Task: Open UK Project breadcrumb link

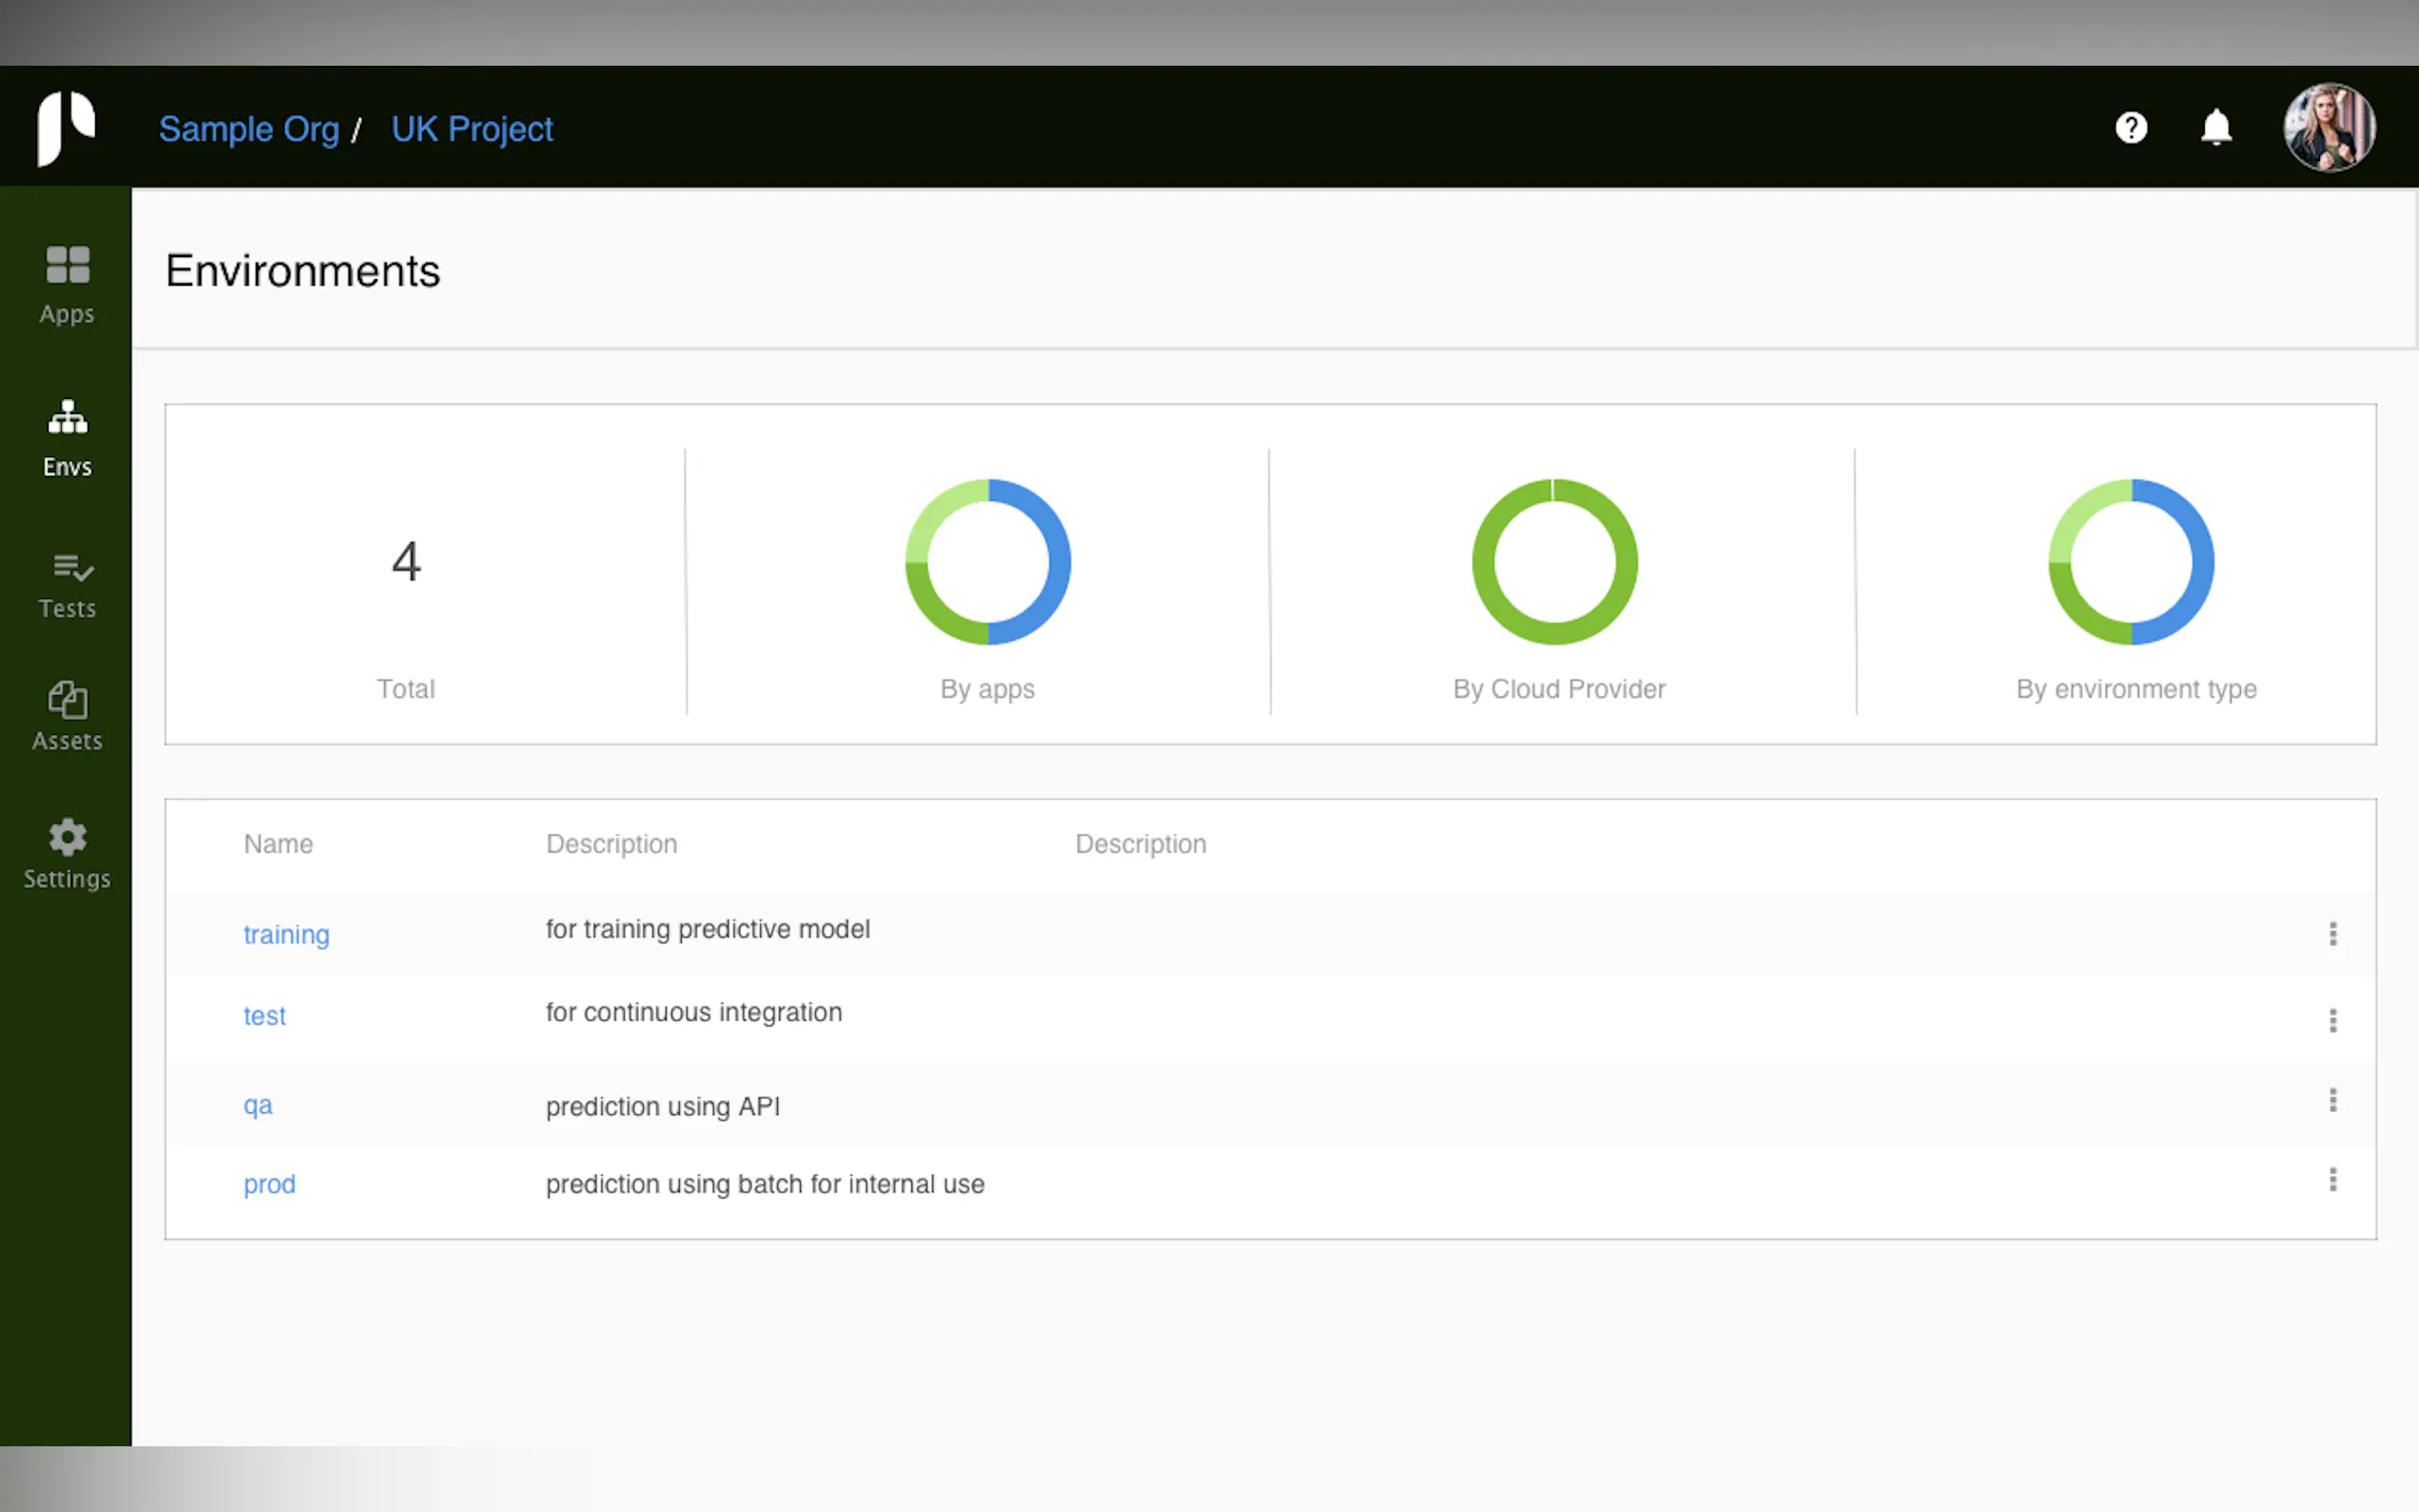Action: (472, 129)
